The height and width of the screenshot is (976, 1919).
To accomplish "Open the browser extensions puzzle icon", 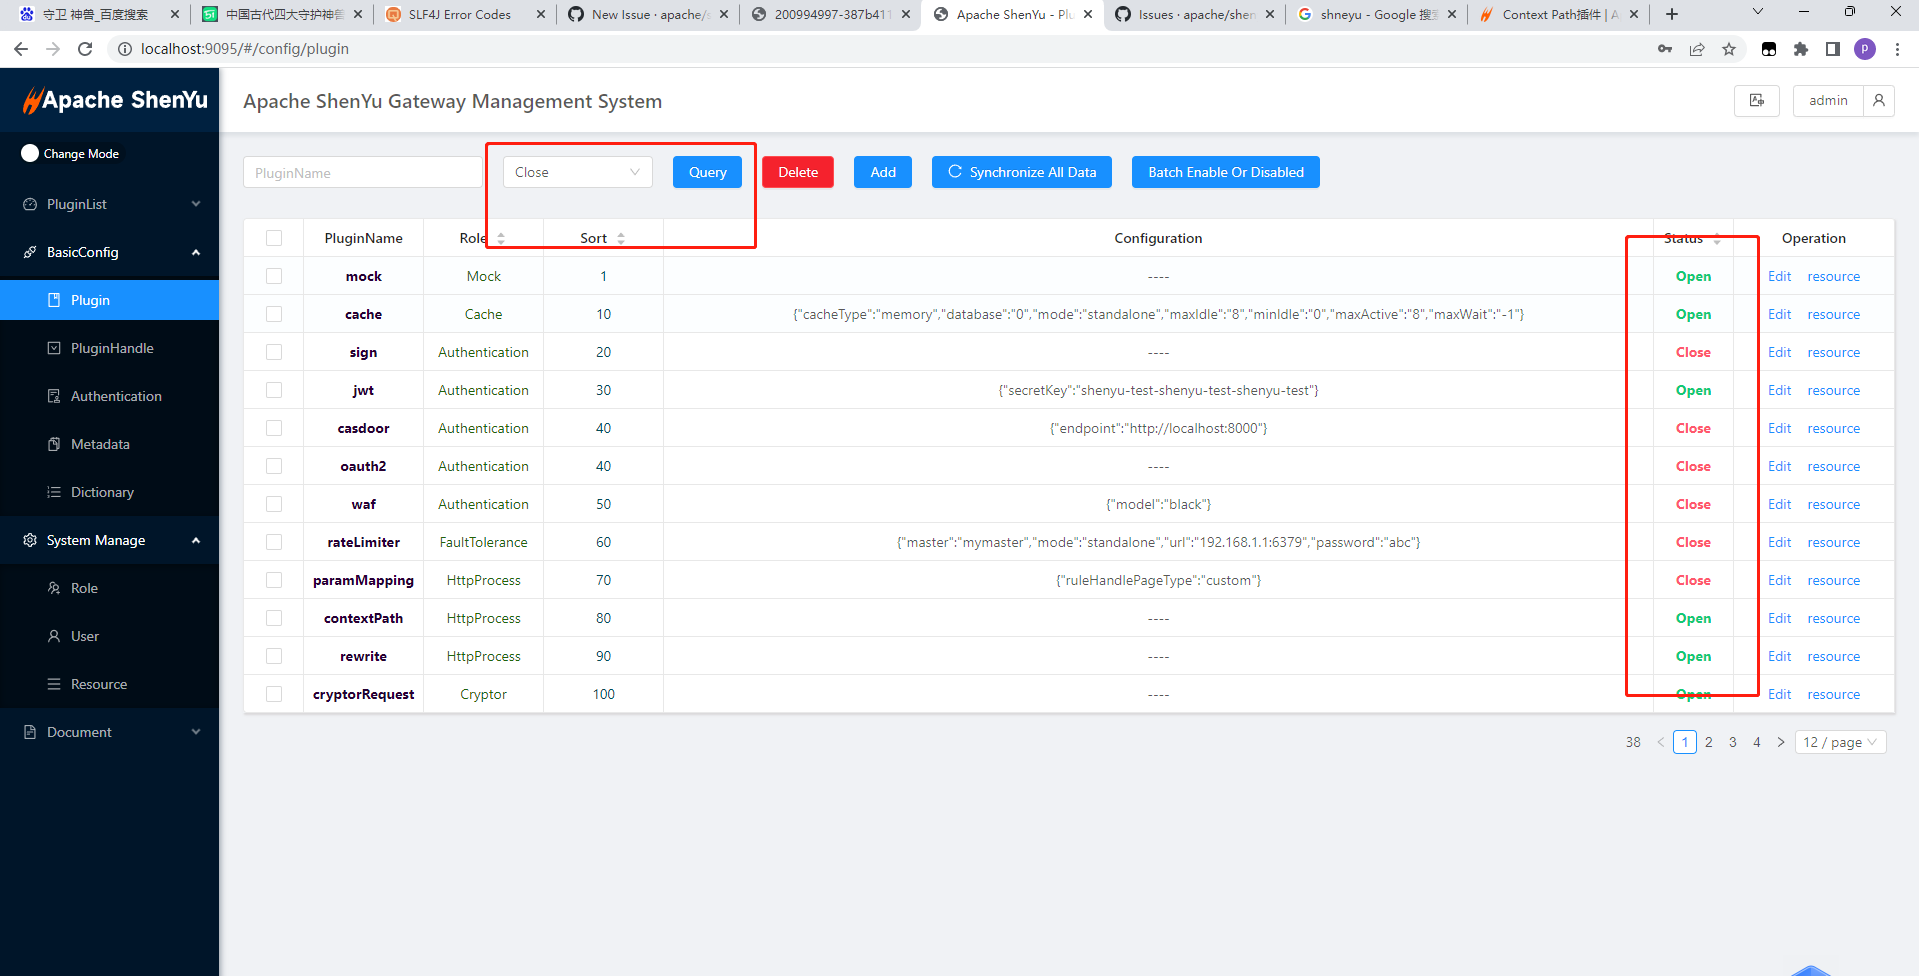I will pos(1801,49).
